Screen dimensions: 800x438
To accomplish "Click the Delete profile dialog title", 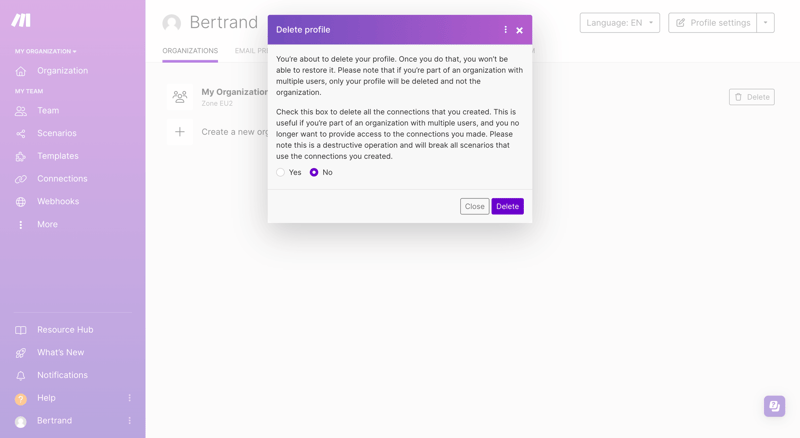I will [303, 30].
